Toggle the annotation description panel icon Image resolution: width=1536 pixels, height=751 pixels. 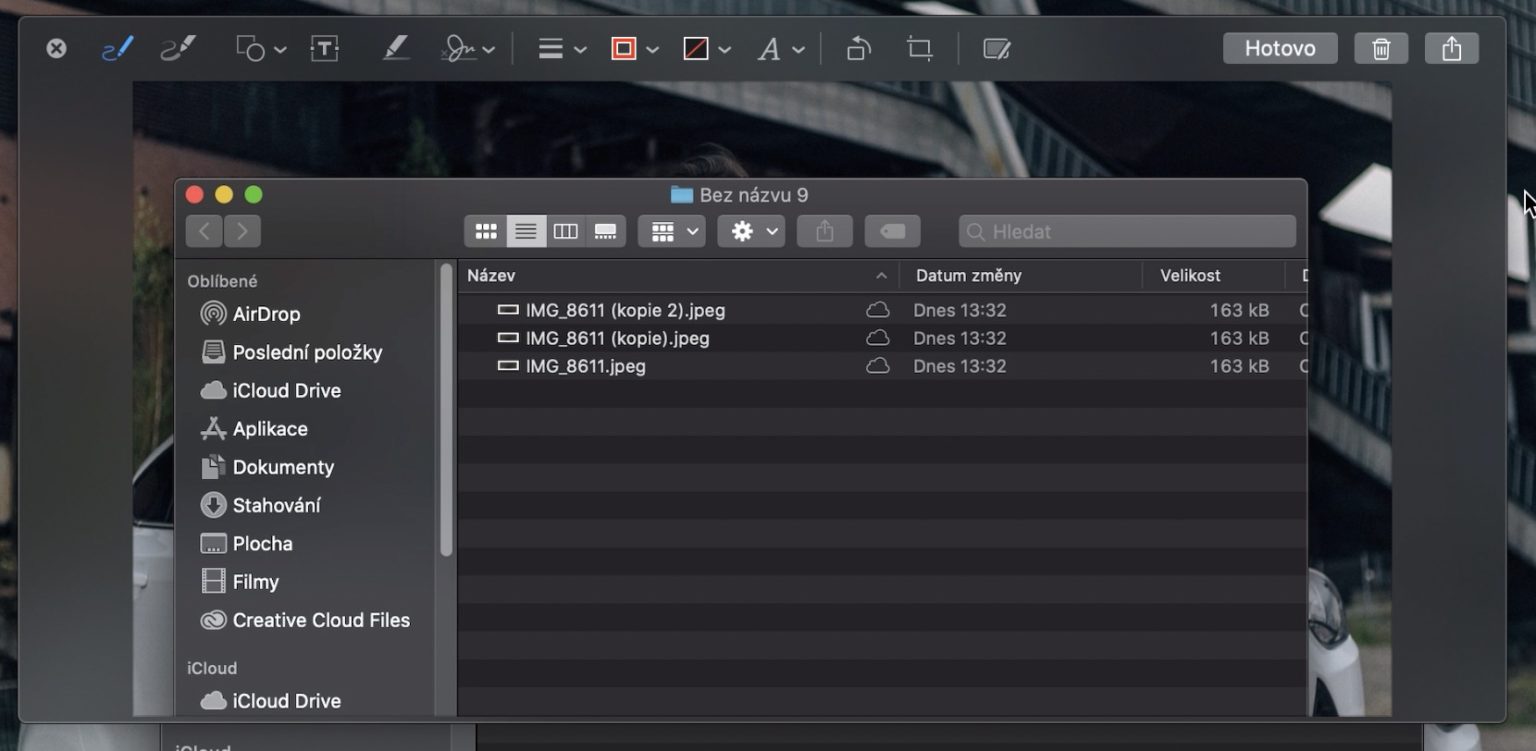996,47
